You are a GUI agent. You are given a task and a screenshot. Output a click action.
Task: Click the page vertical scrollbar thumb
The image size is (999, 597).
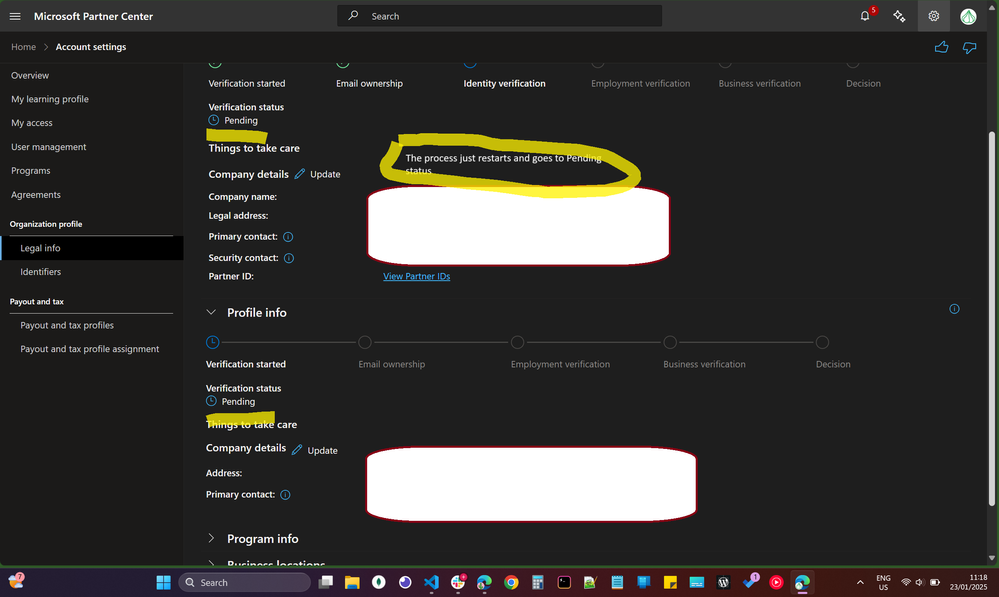(991, 319)
